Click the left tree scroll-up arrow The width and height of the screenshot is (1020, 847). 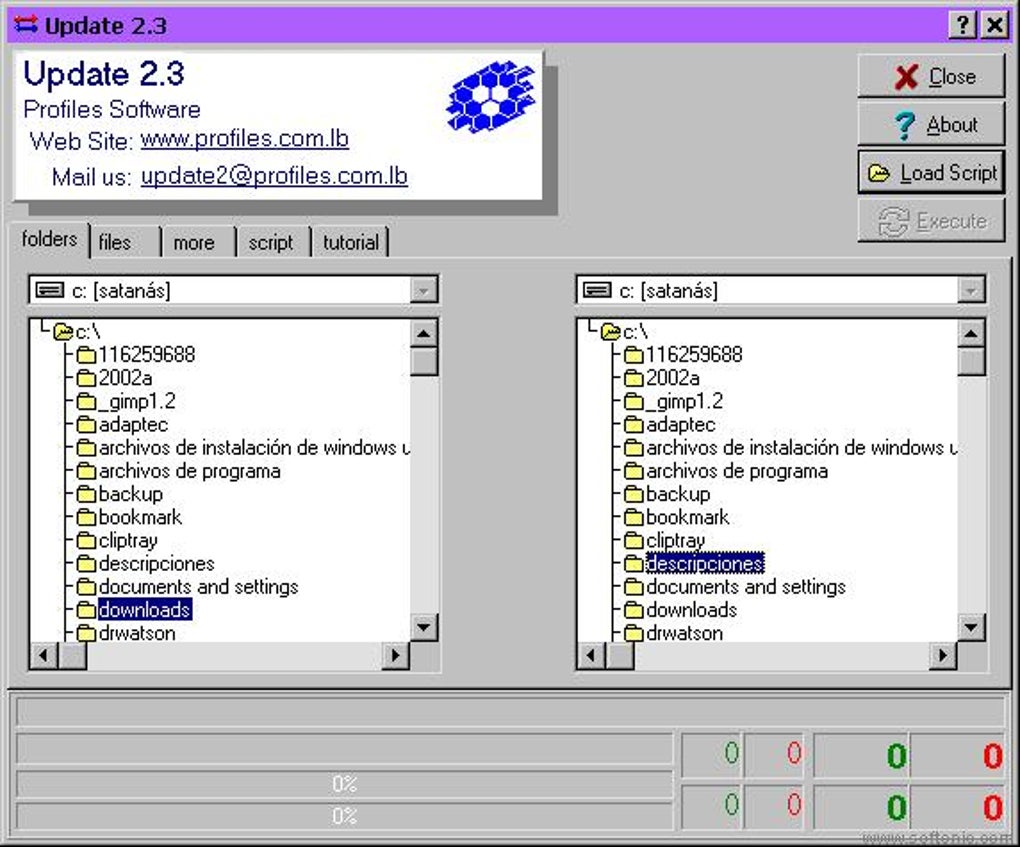click(x=423, y=334)
